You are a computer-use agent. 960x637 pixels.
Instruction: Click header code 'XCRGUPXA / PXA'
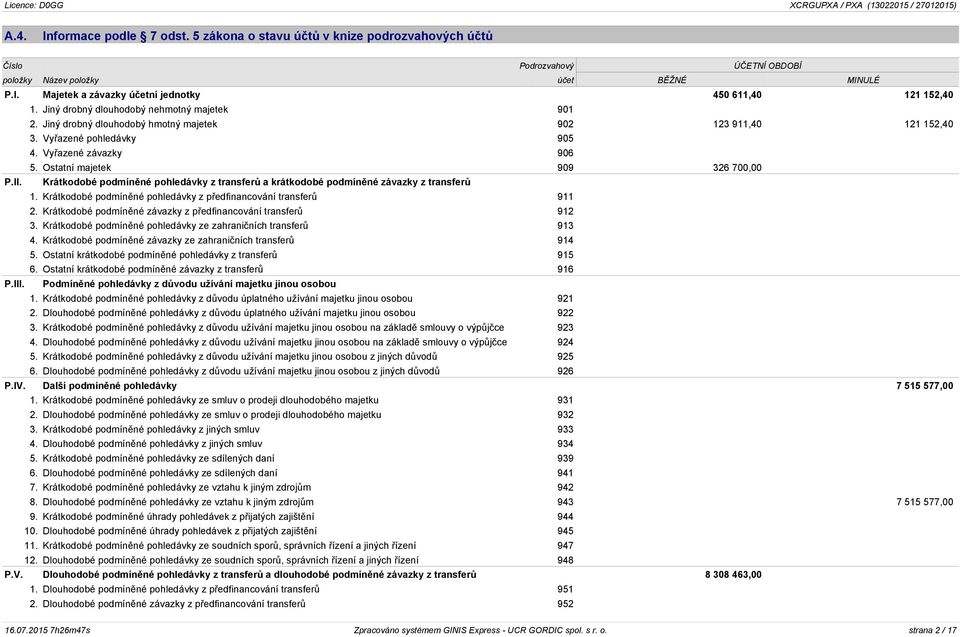(825, 5)
